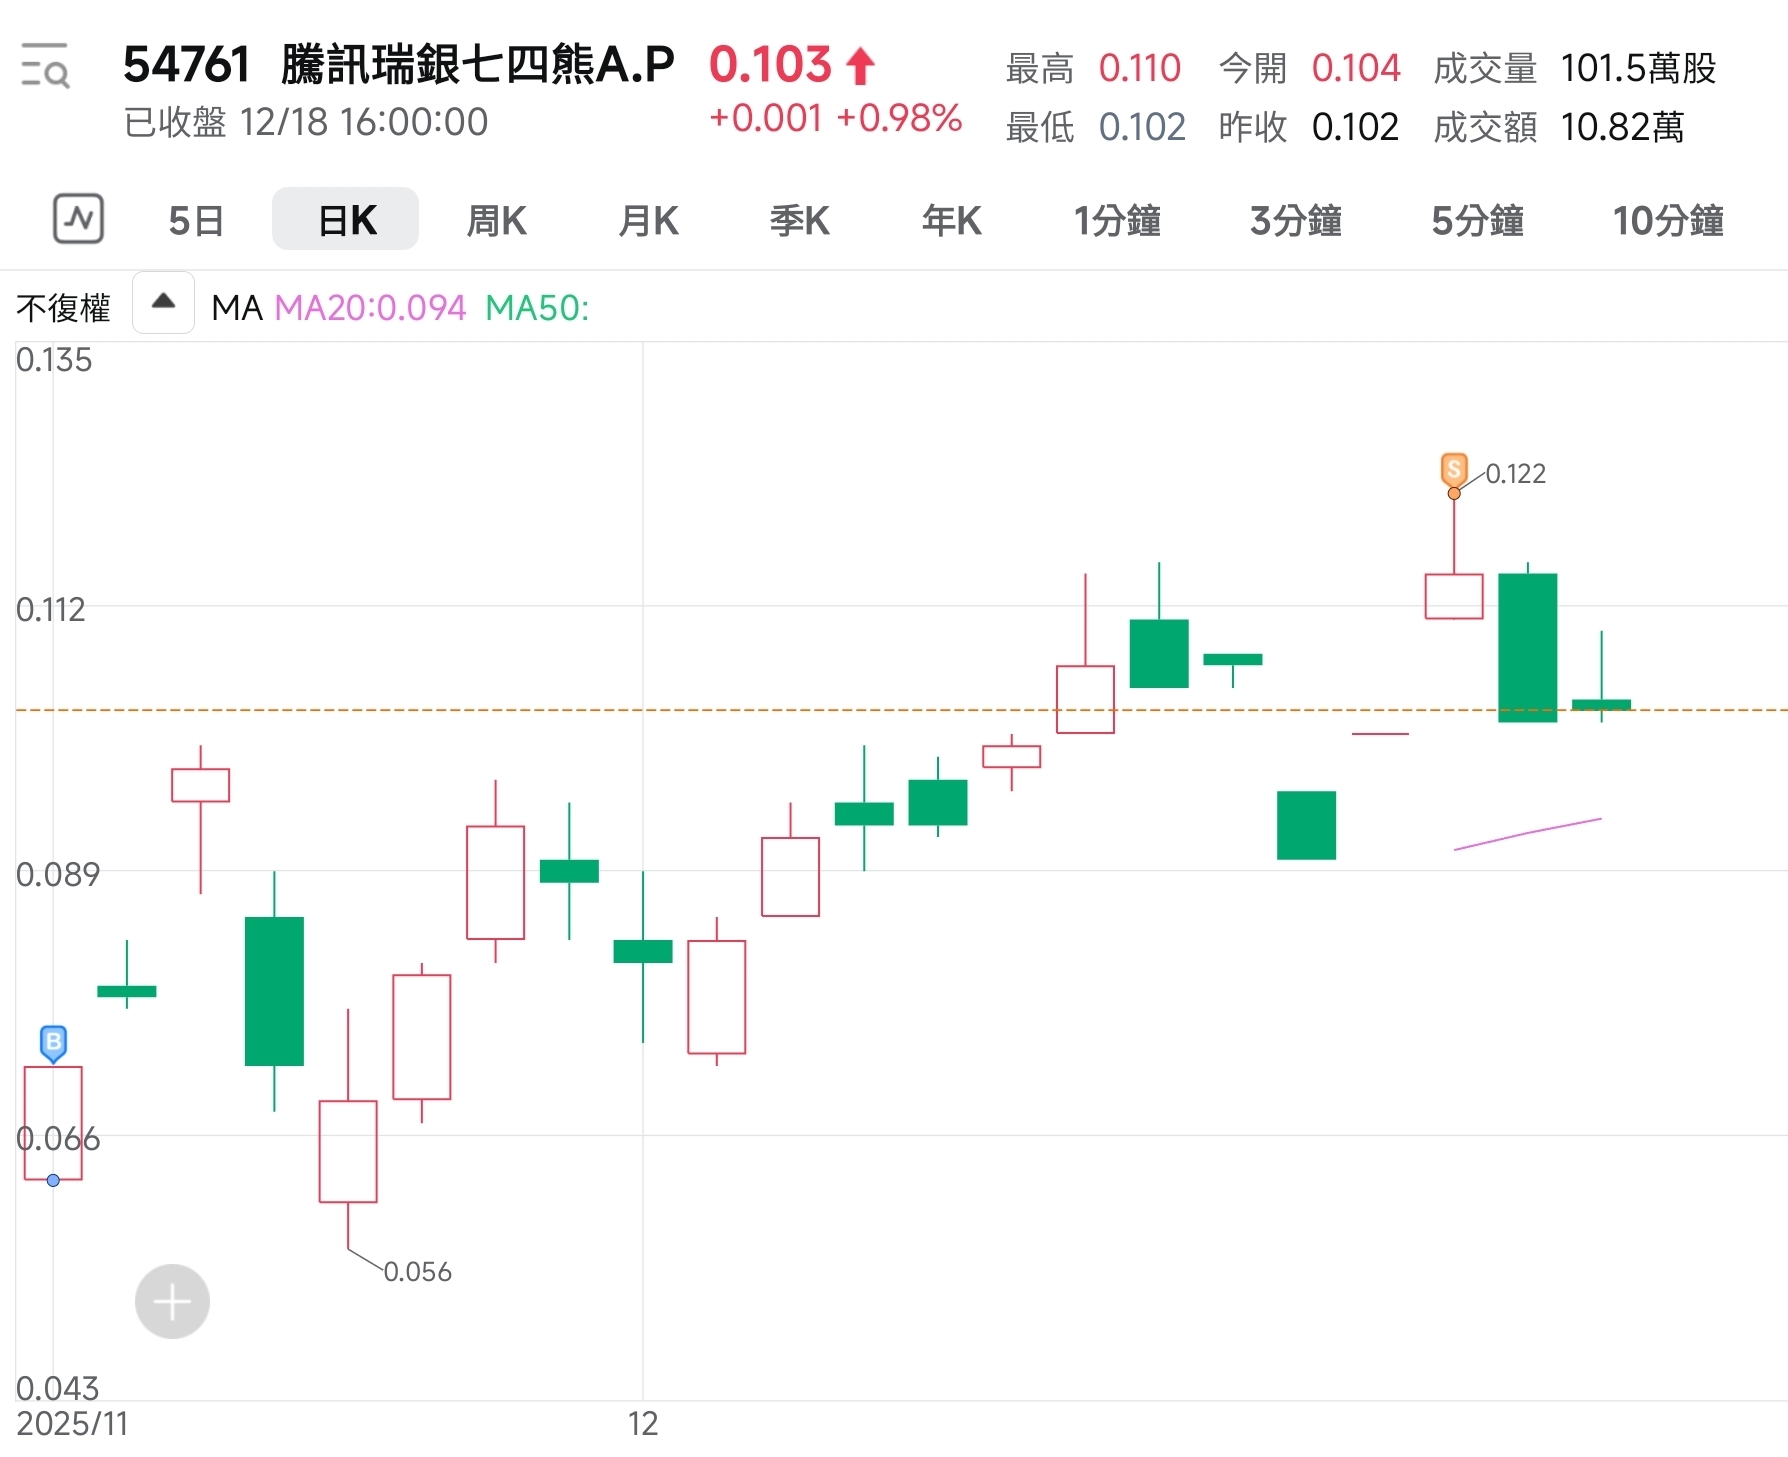Switch to the 周K weekly tab
The height and width of the screenshot is (1457, 1788).
click(495, 220)
